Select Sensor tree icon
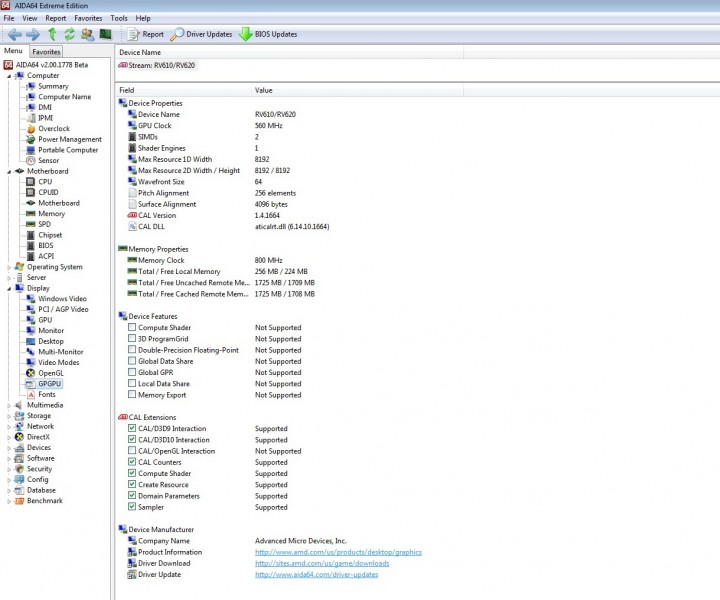Viewport: 720px width, 600px height. 31,160
